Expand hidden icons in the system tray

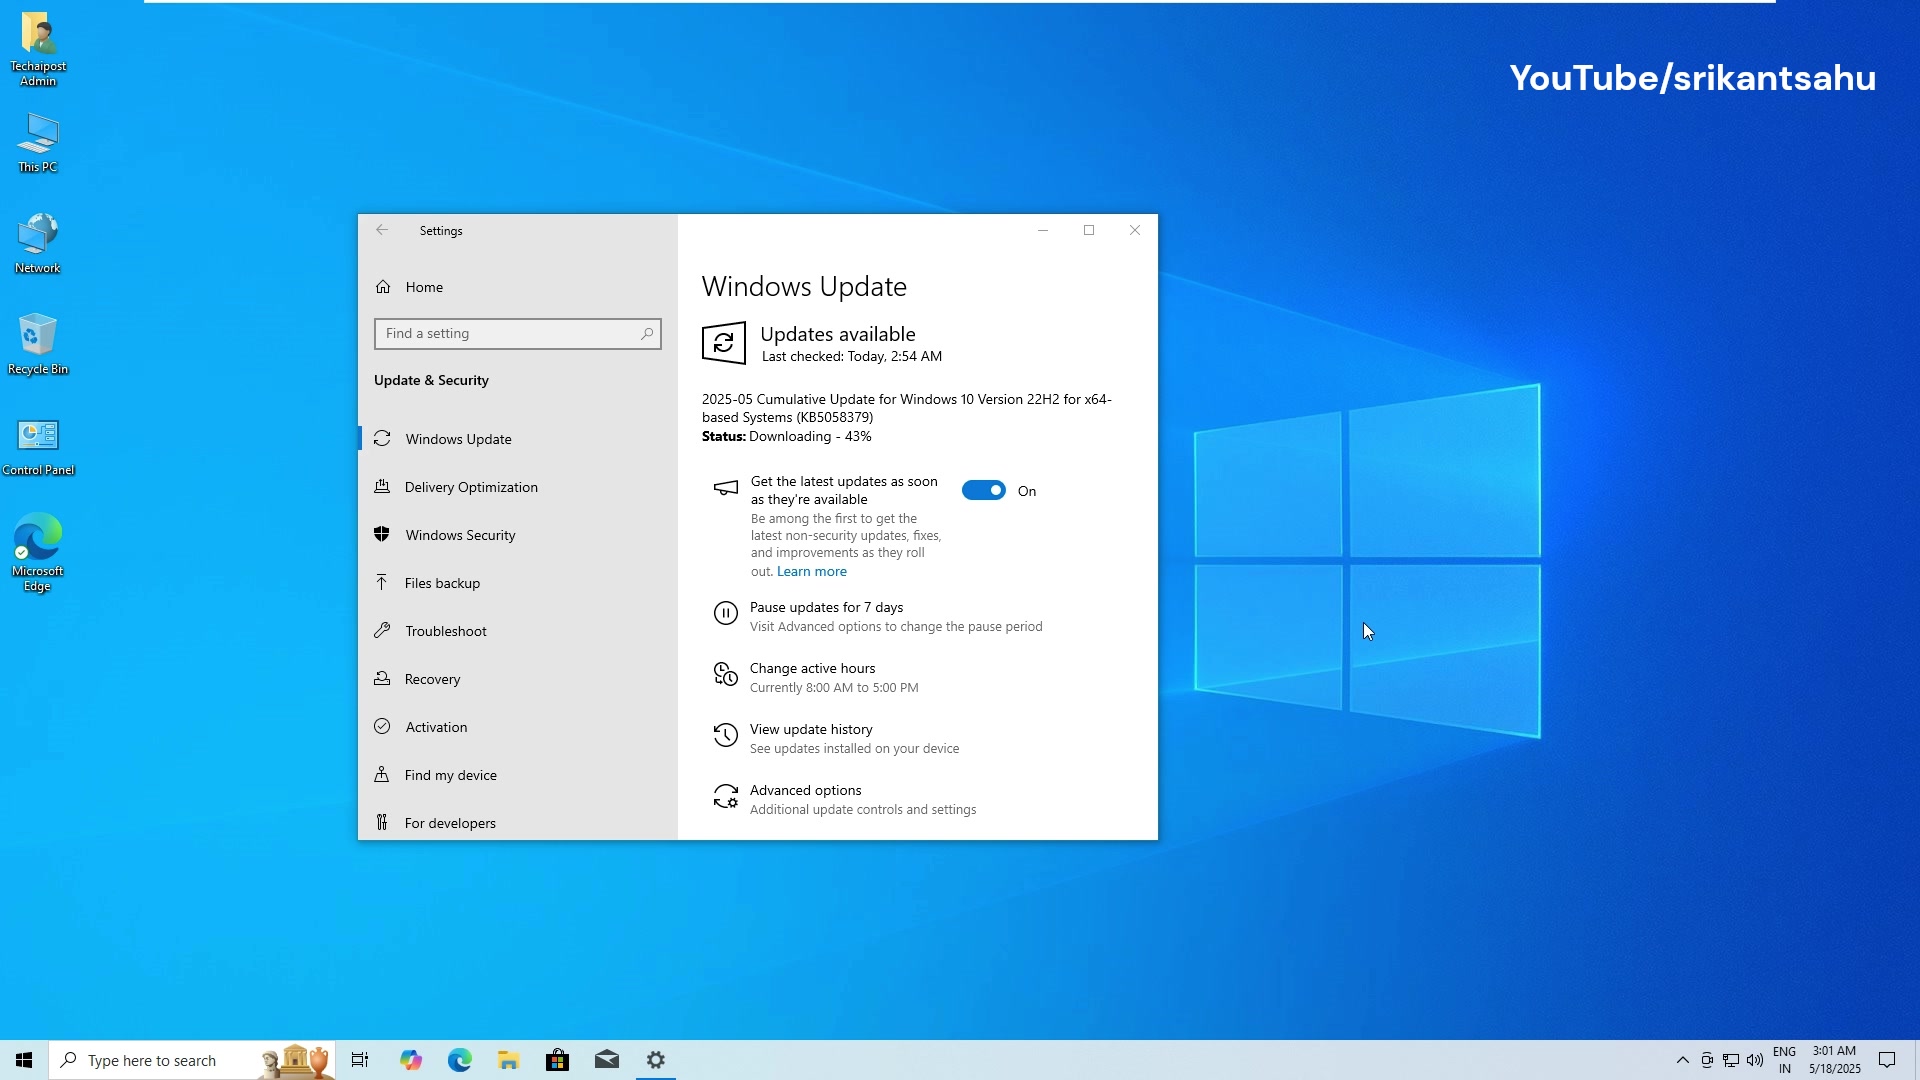(1684, 1060)
